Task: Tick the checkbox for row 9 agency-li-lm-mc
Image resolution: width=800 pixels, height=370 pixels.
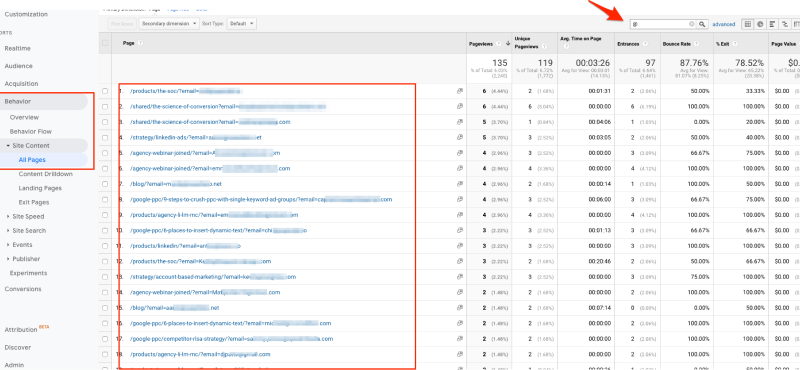Action: [x=105, y=215]
